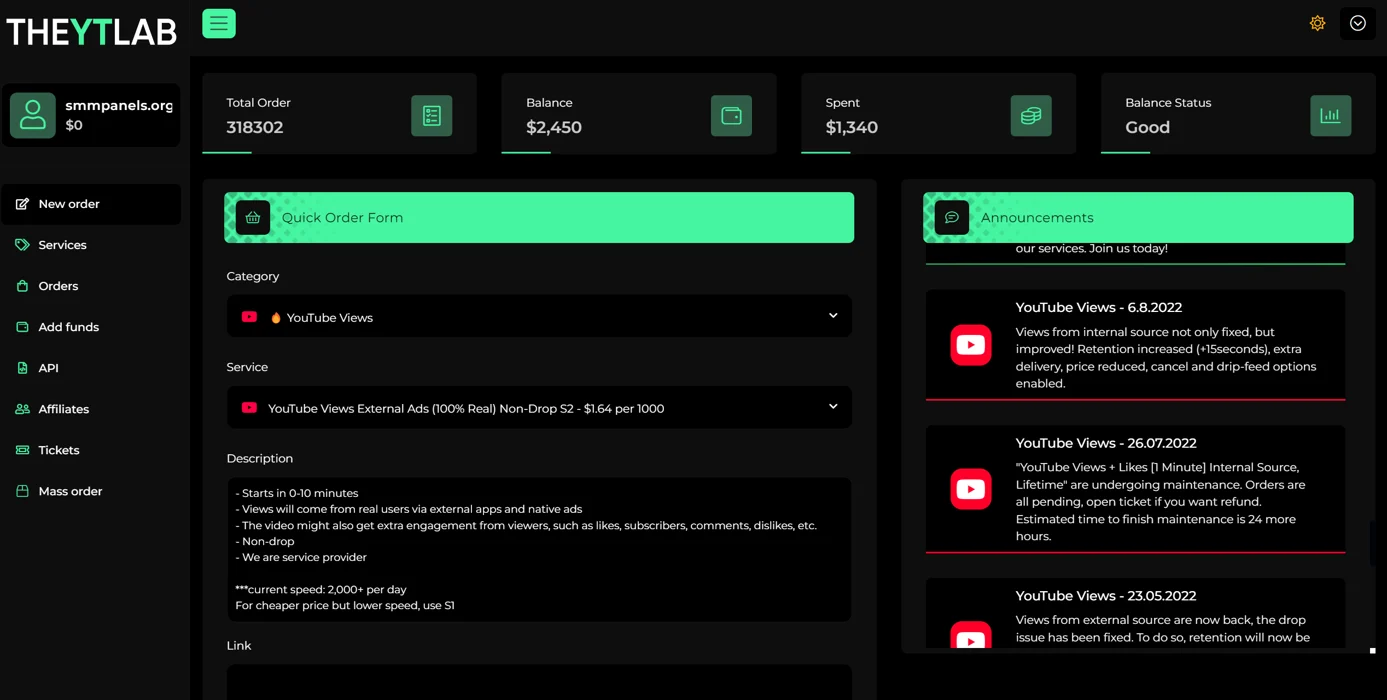Go to the Services page

(x=91, y=245)
